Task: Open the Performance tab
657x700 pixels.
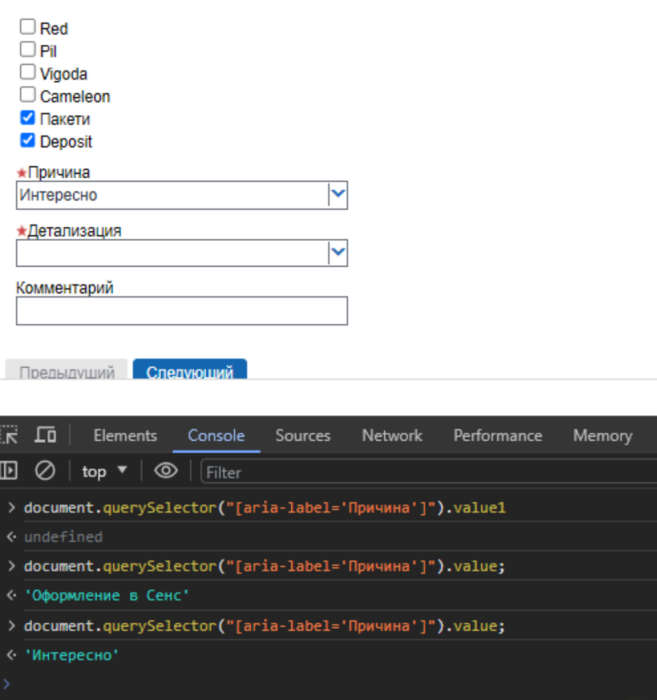Action: tap(498, 435)
